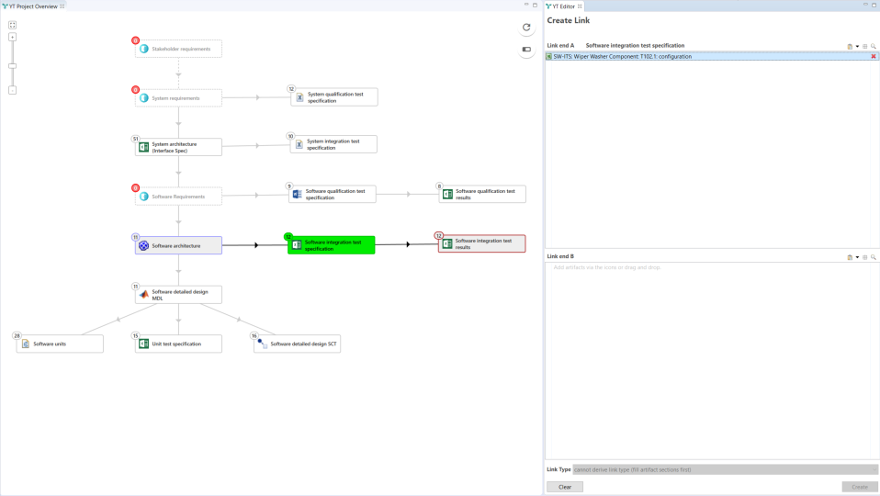
Task: Click the Software integration test results label
Action: pos(484,244)
